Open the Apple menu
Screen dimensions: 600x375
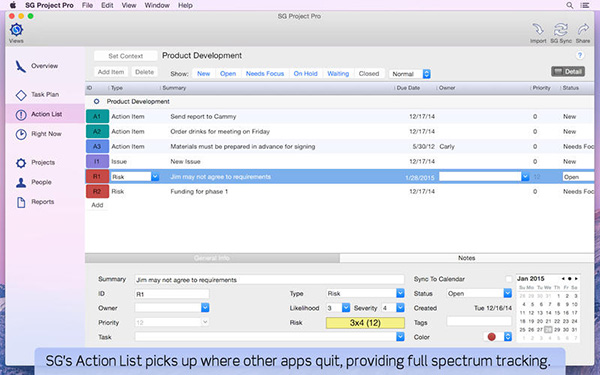click(13, 5)
